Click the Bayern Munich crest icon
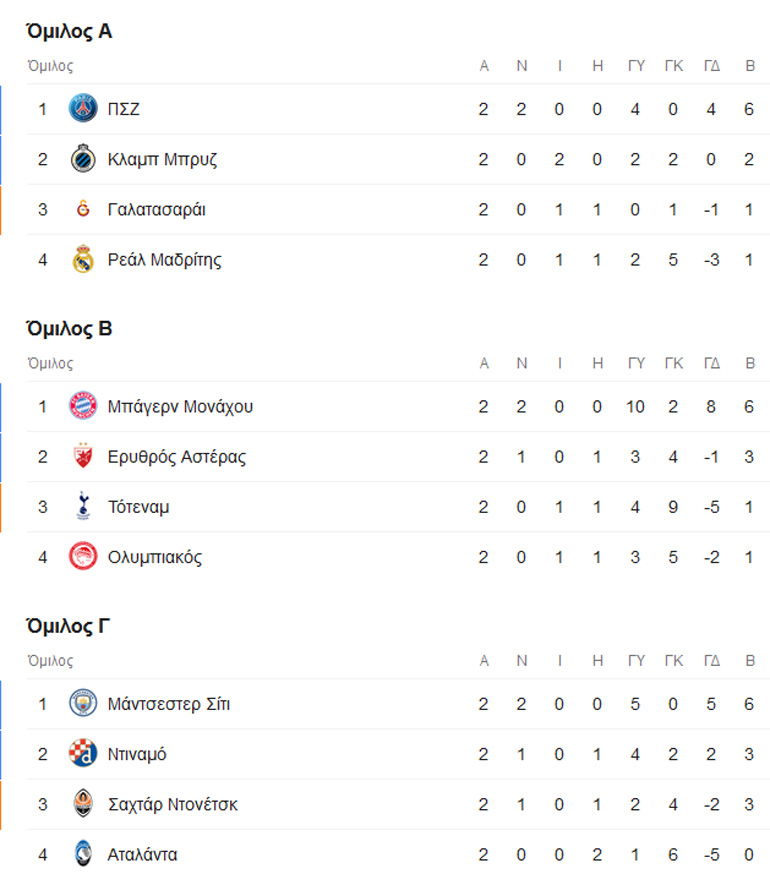The height and width of the screenshot is (874, 770). click(83, 406)
